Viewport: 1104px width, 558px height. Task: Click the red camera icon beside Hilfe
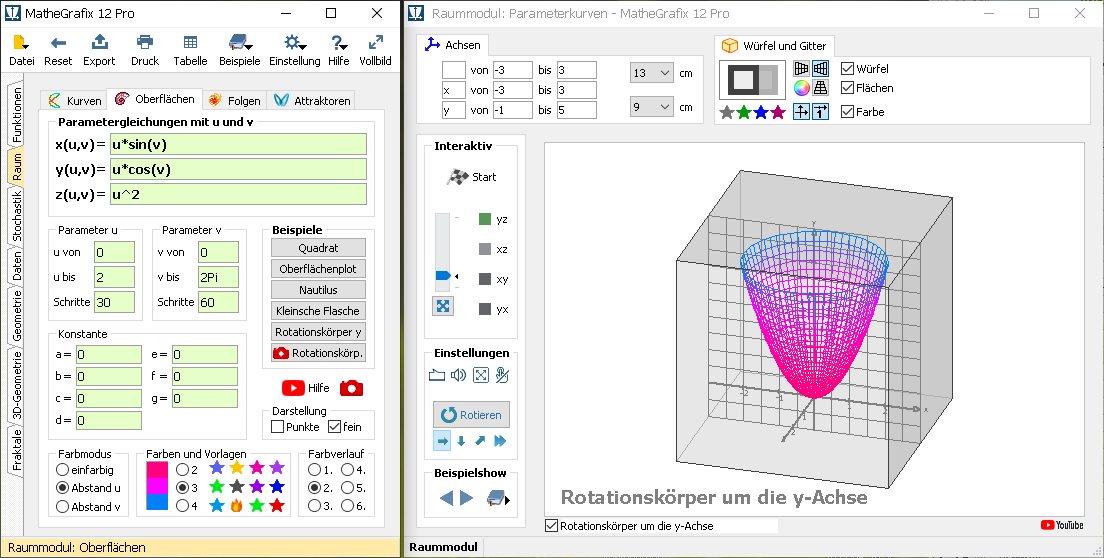click(x=351, y=388)
